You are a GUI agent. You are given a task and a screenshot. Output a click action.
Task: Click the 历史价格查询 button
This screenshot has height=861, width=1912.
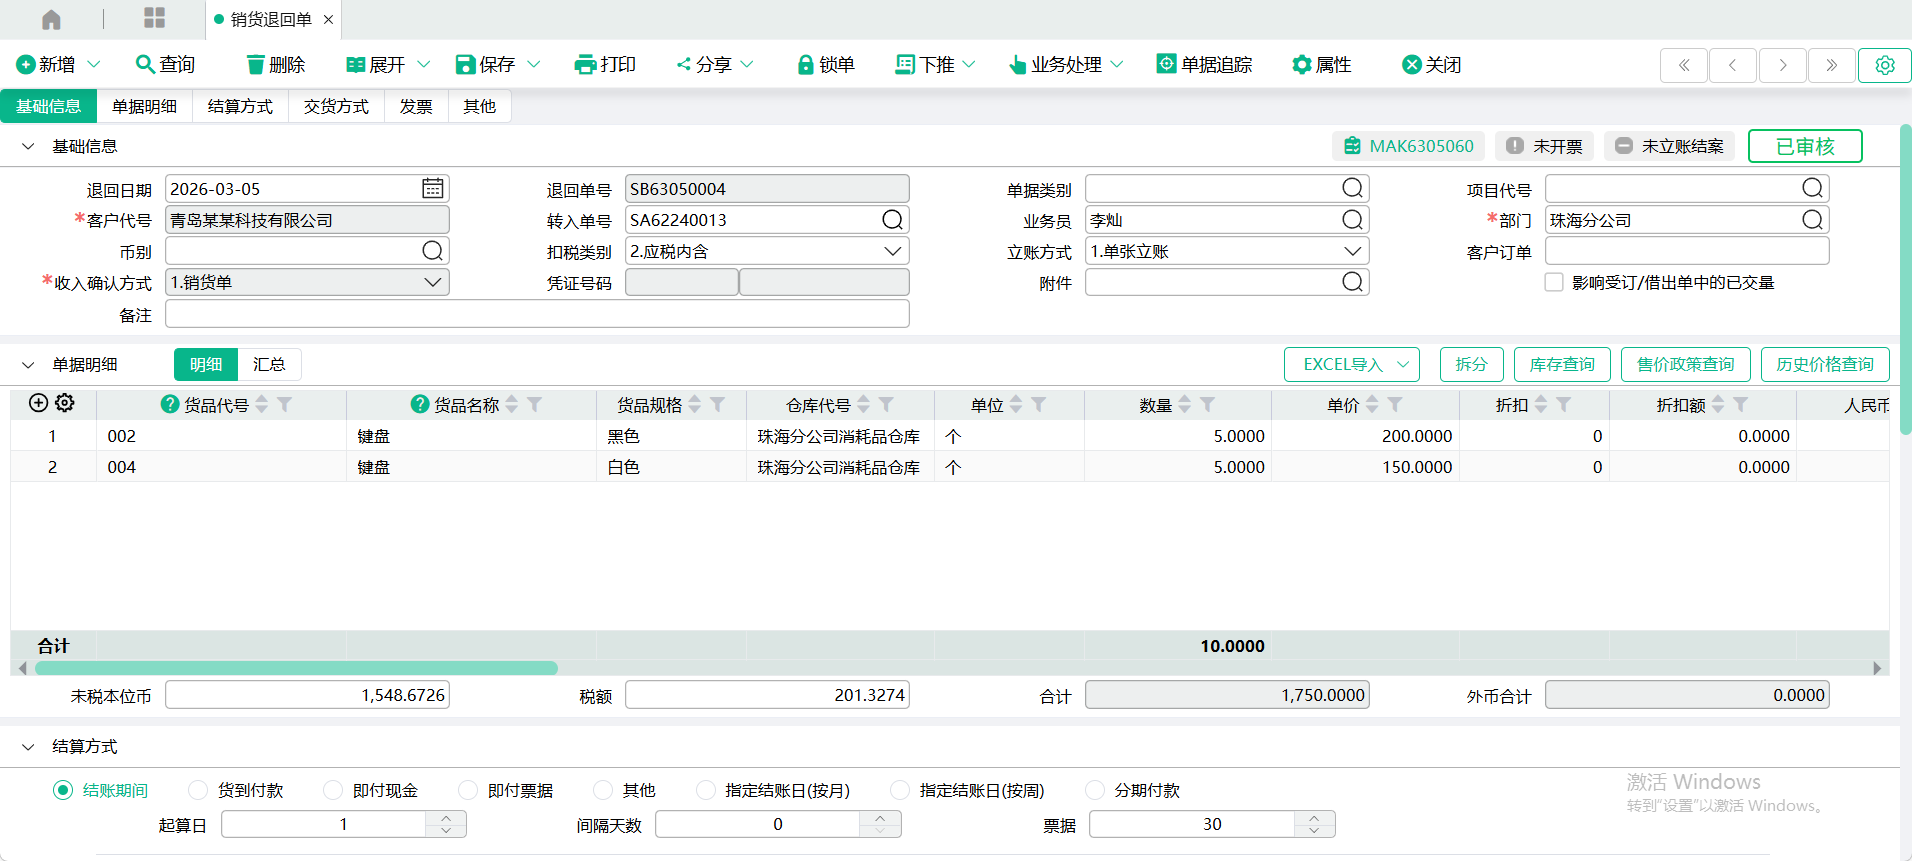1824,365
